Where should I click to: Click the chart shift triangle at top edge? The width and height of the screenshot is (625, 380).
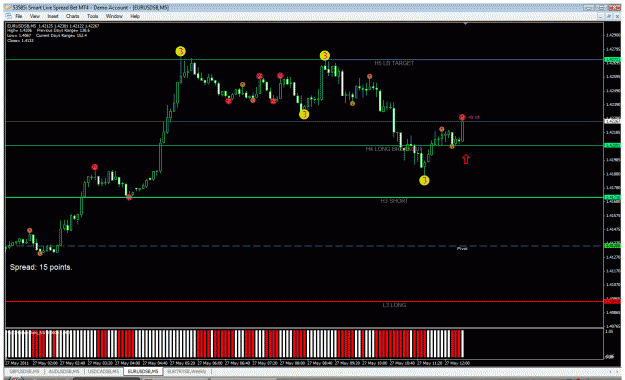465,24
